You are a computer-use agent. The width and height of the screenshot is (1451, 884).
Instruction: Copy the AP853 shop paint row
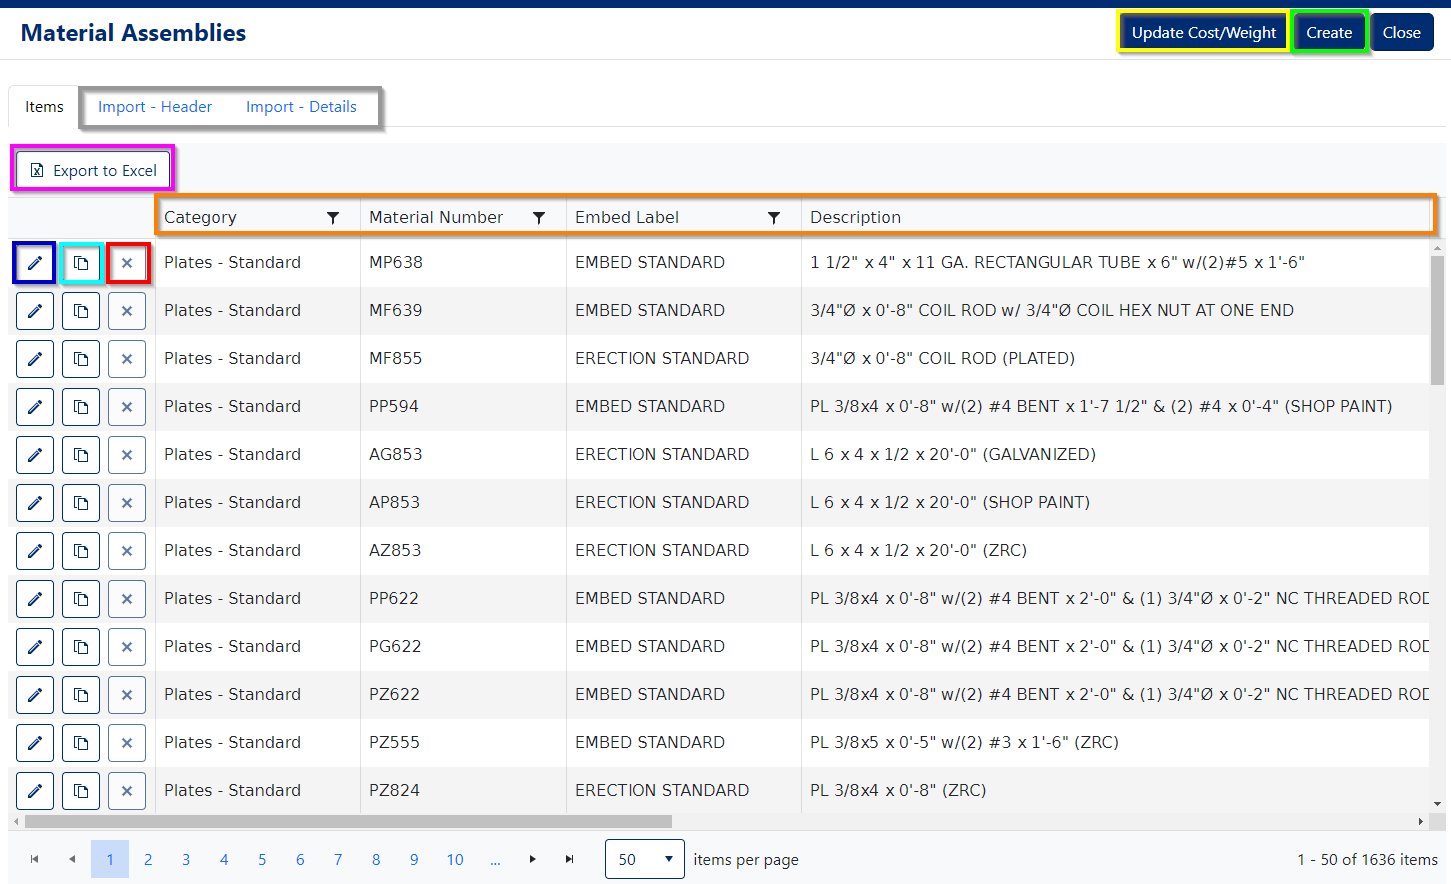click(81, 503)
